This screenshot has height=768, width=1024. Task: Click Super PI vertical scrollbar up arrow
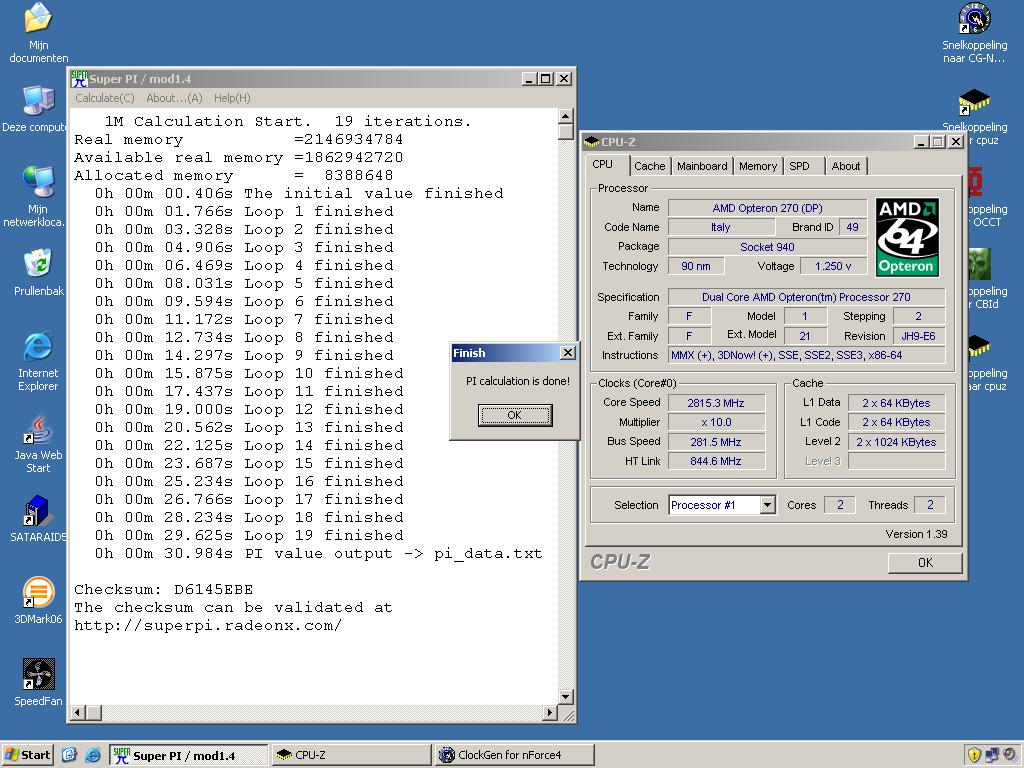566,116
